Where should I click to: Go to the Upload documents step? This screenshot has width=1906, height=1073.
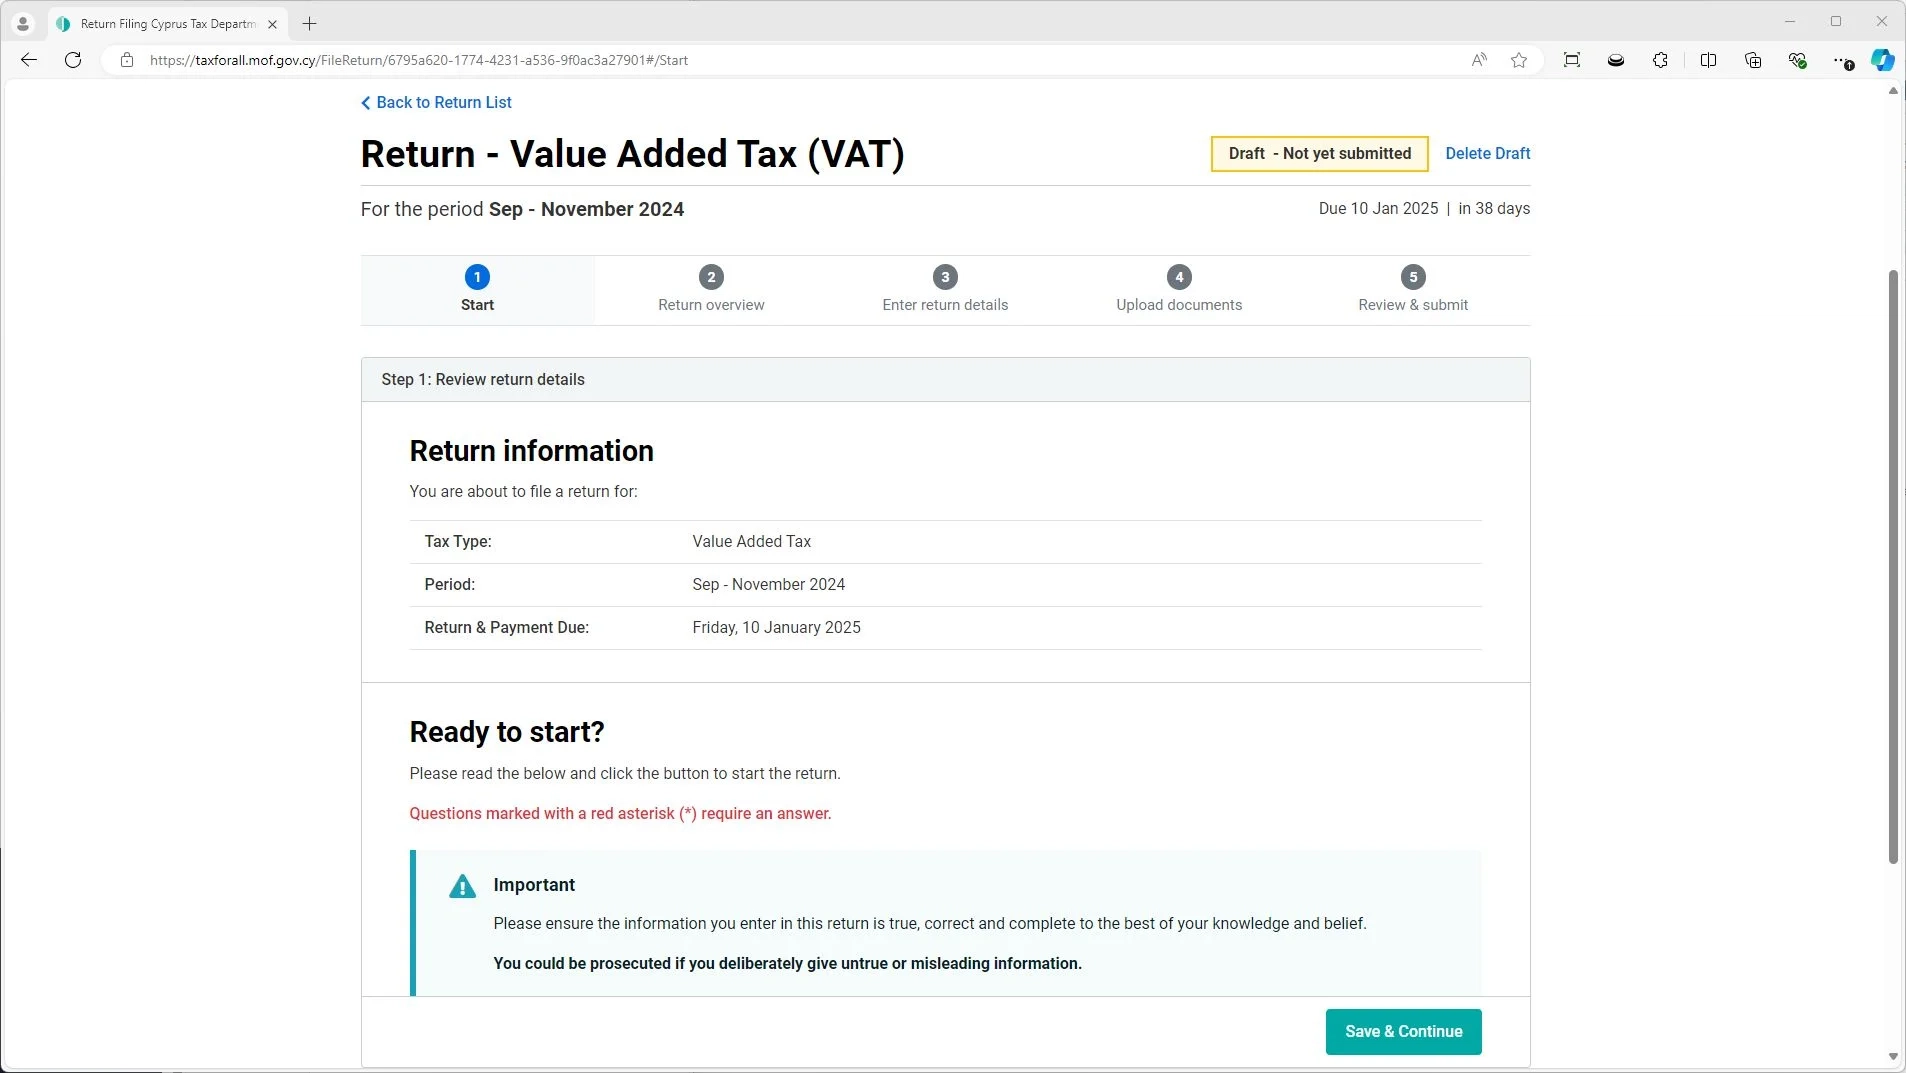[x=1178, y=290]
